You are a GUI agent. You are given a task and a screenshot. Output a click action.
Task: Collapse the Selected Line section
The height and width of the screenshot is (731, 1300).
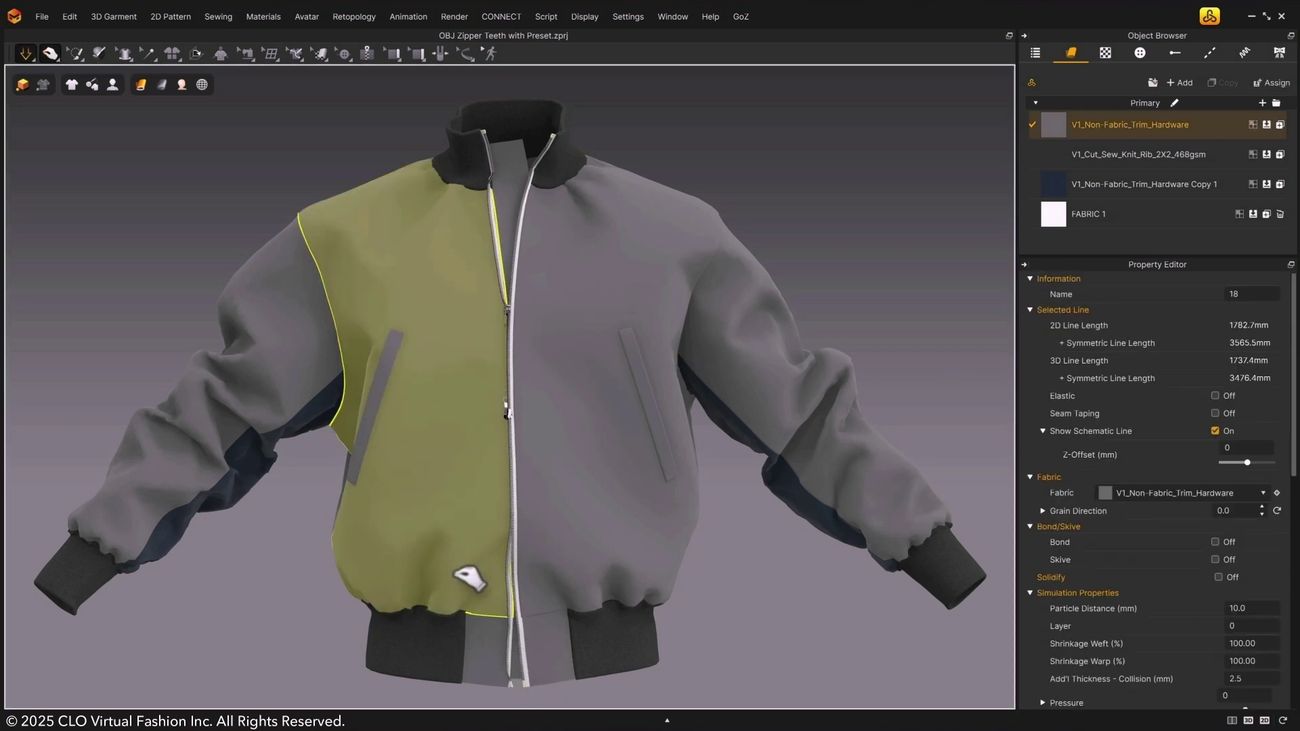pos(1030,310)
